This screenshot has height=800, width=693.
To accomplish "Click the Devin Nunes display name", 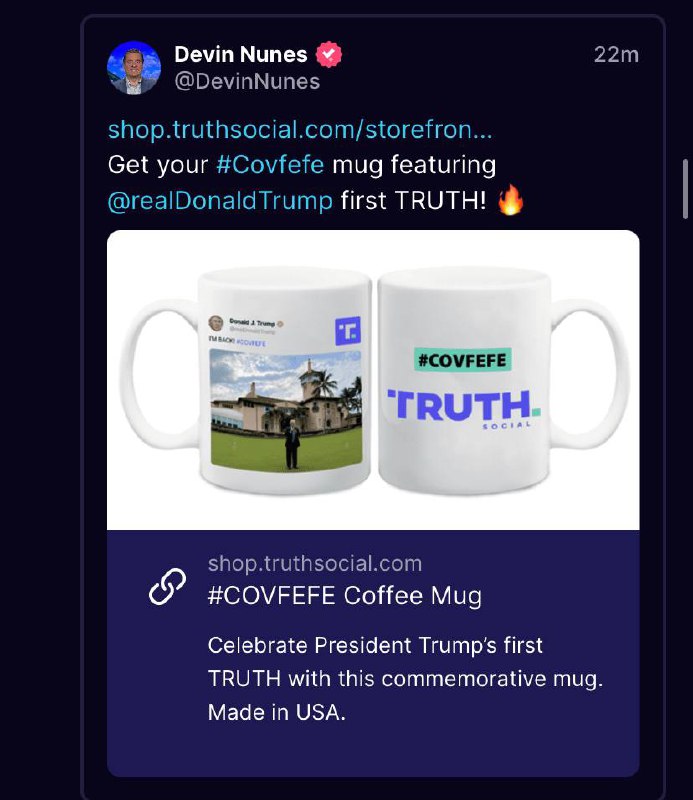I will coord(241,54).
